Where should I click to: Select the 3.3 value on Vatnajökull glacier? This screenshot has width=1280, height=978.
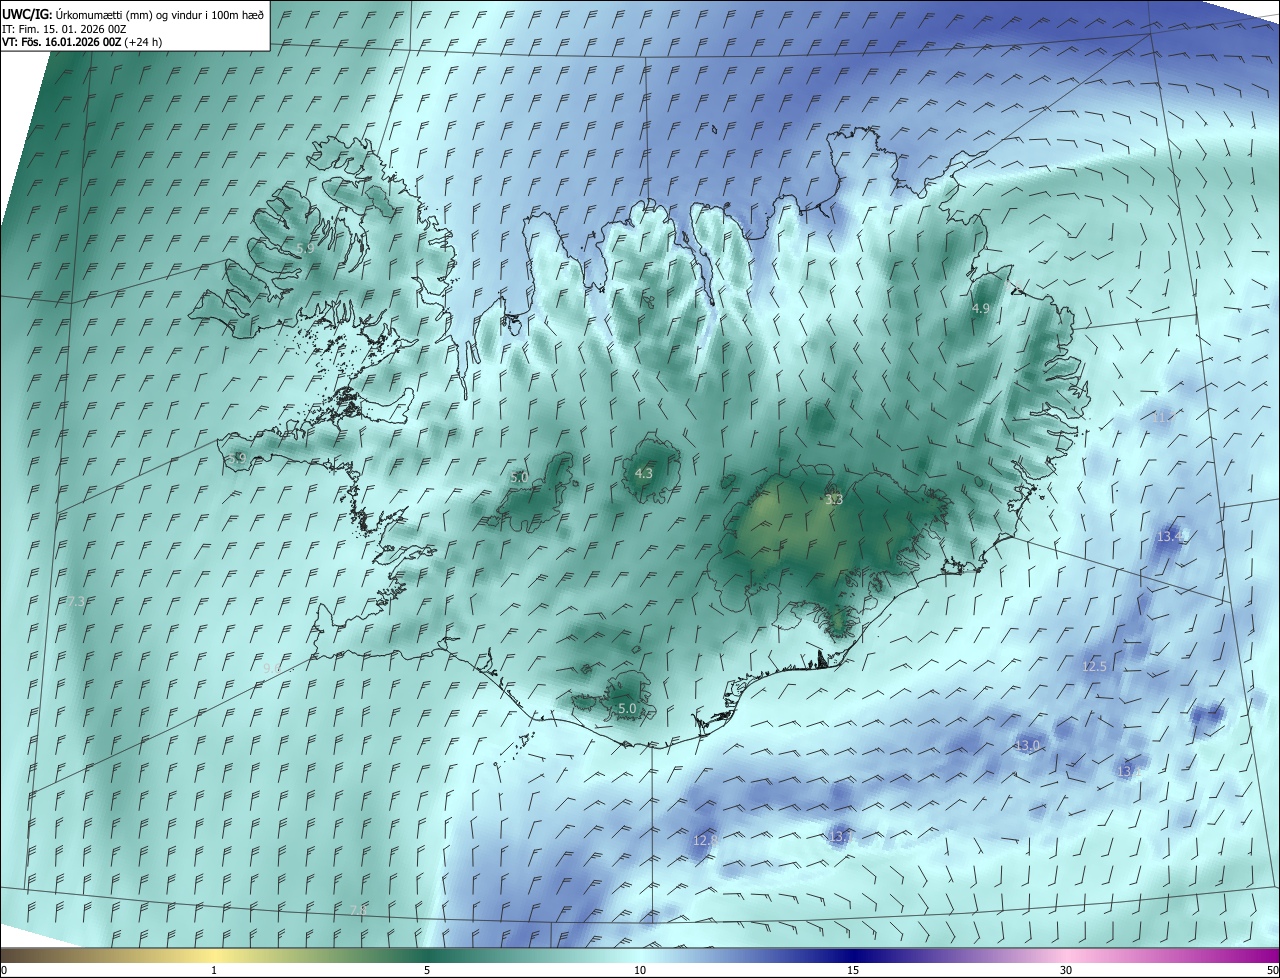pos(834,499)
